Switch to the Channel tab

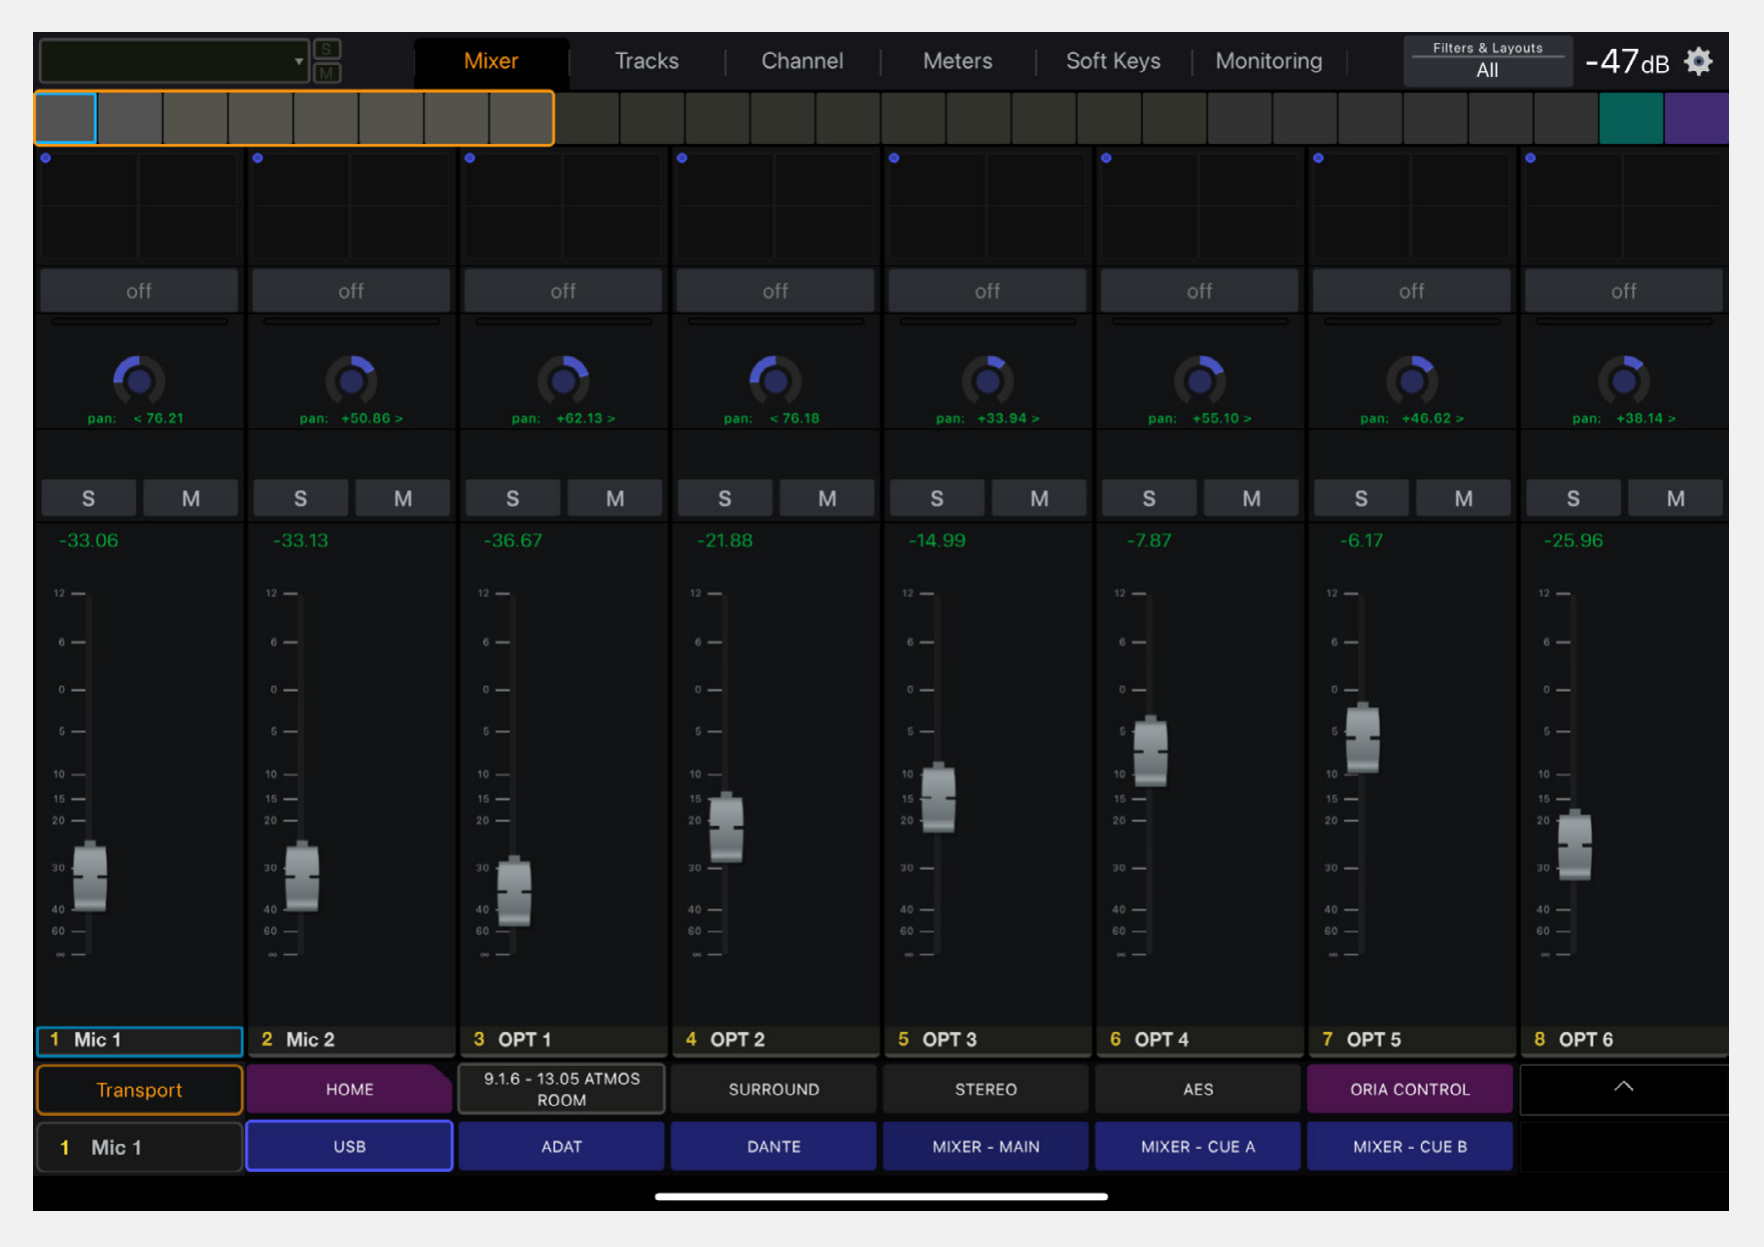click(x=802, y=61)
